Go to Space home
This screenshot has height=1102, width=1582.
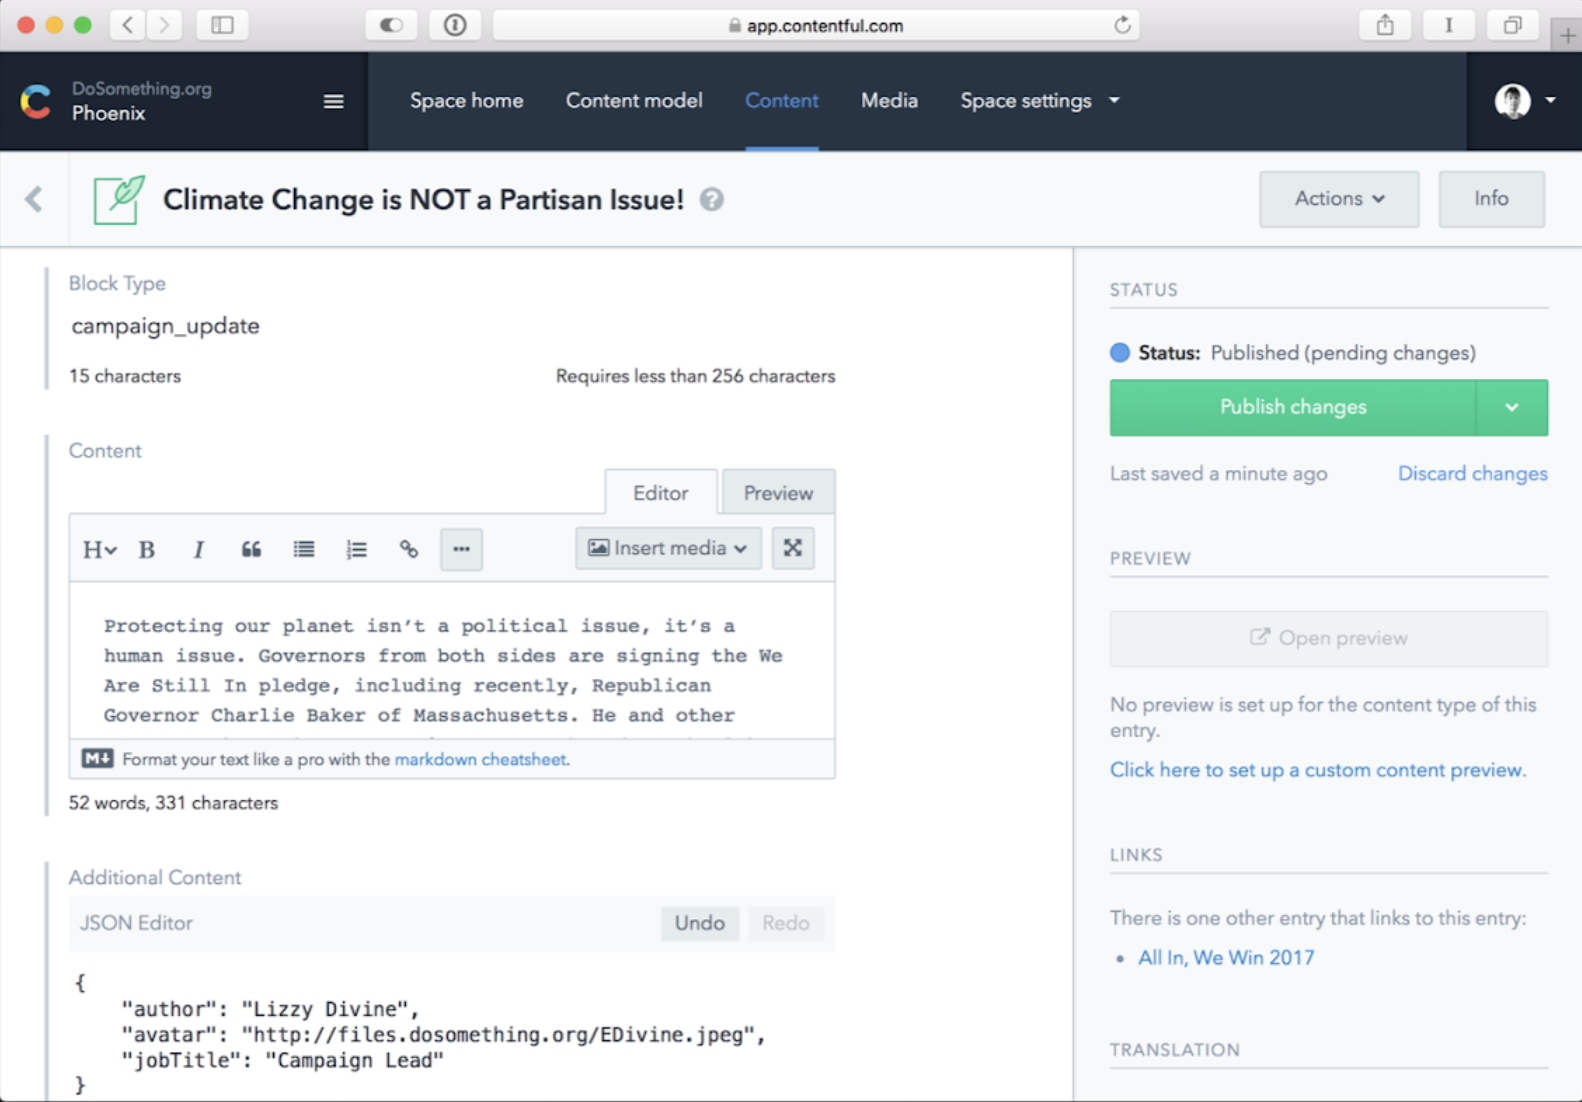tap(466, 101)
